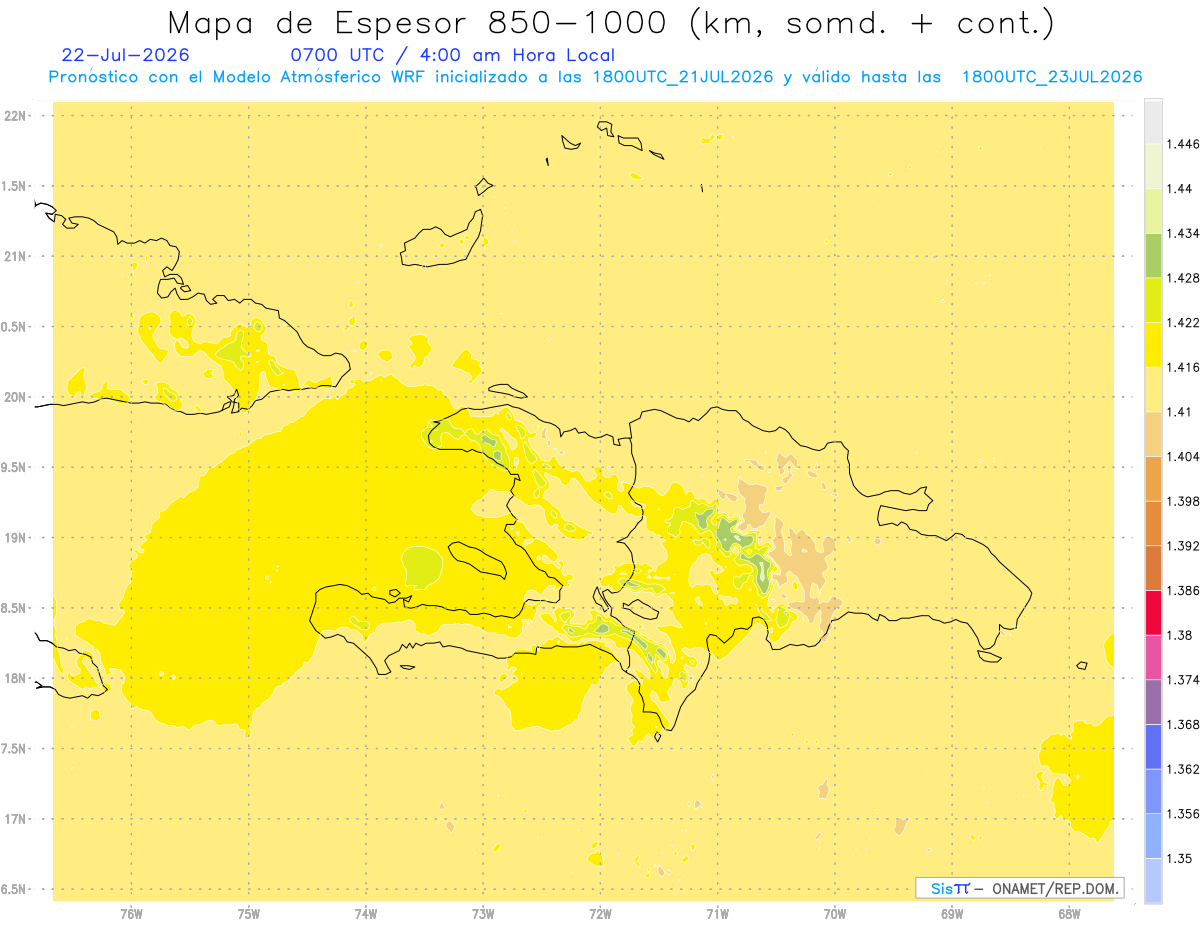This screenshot has height=927, width=1200.
Task: Click the '20N' latitude label
Action: 15,397
